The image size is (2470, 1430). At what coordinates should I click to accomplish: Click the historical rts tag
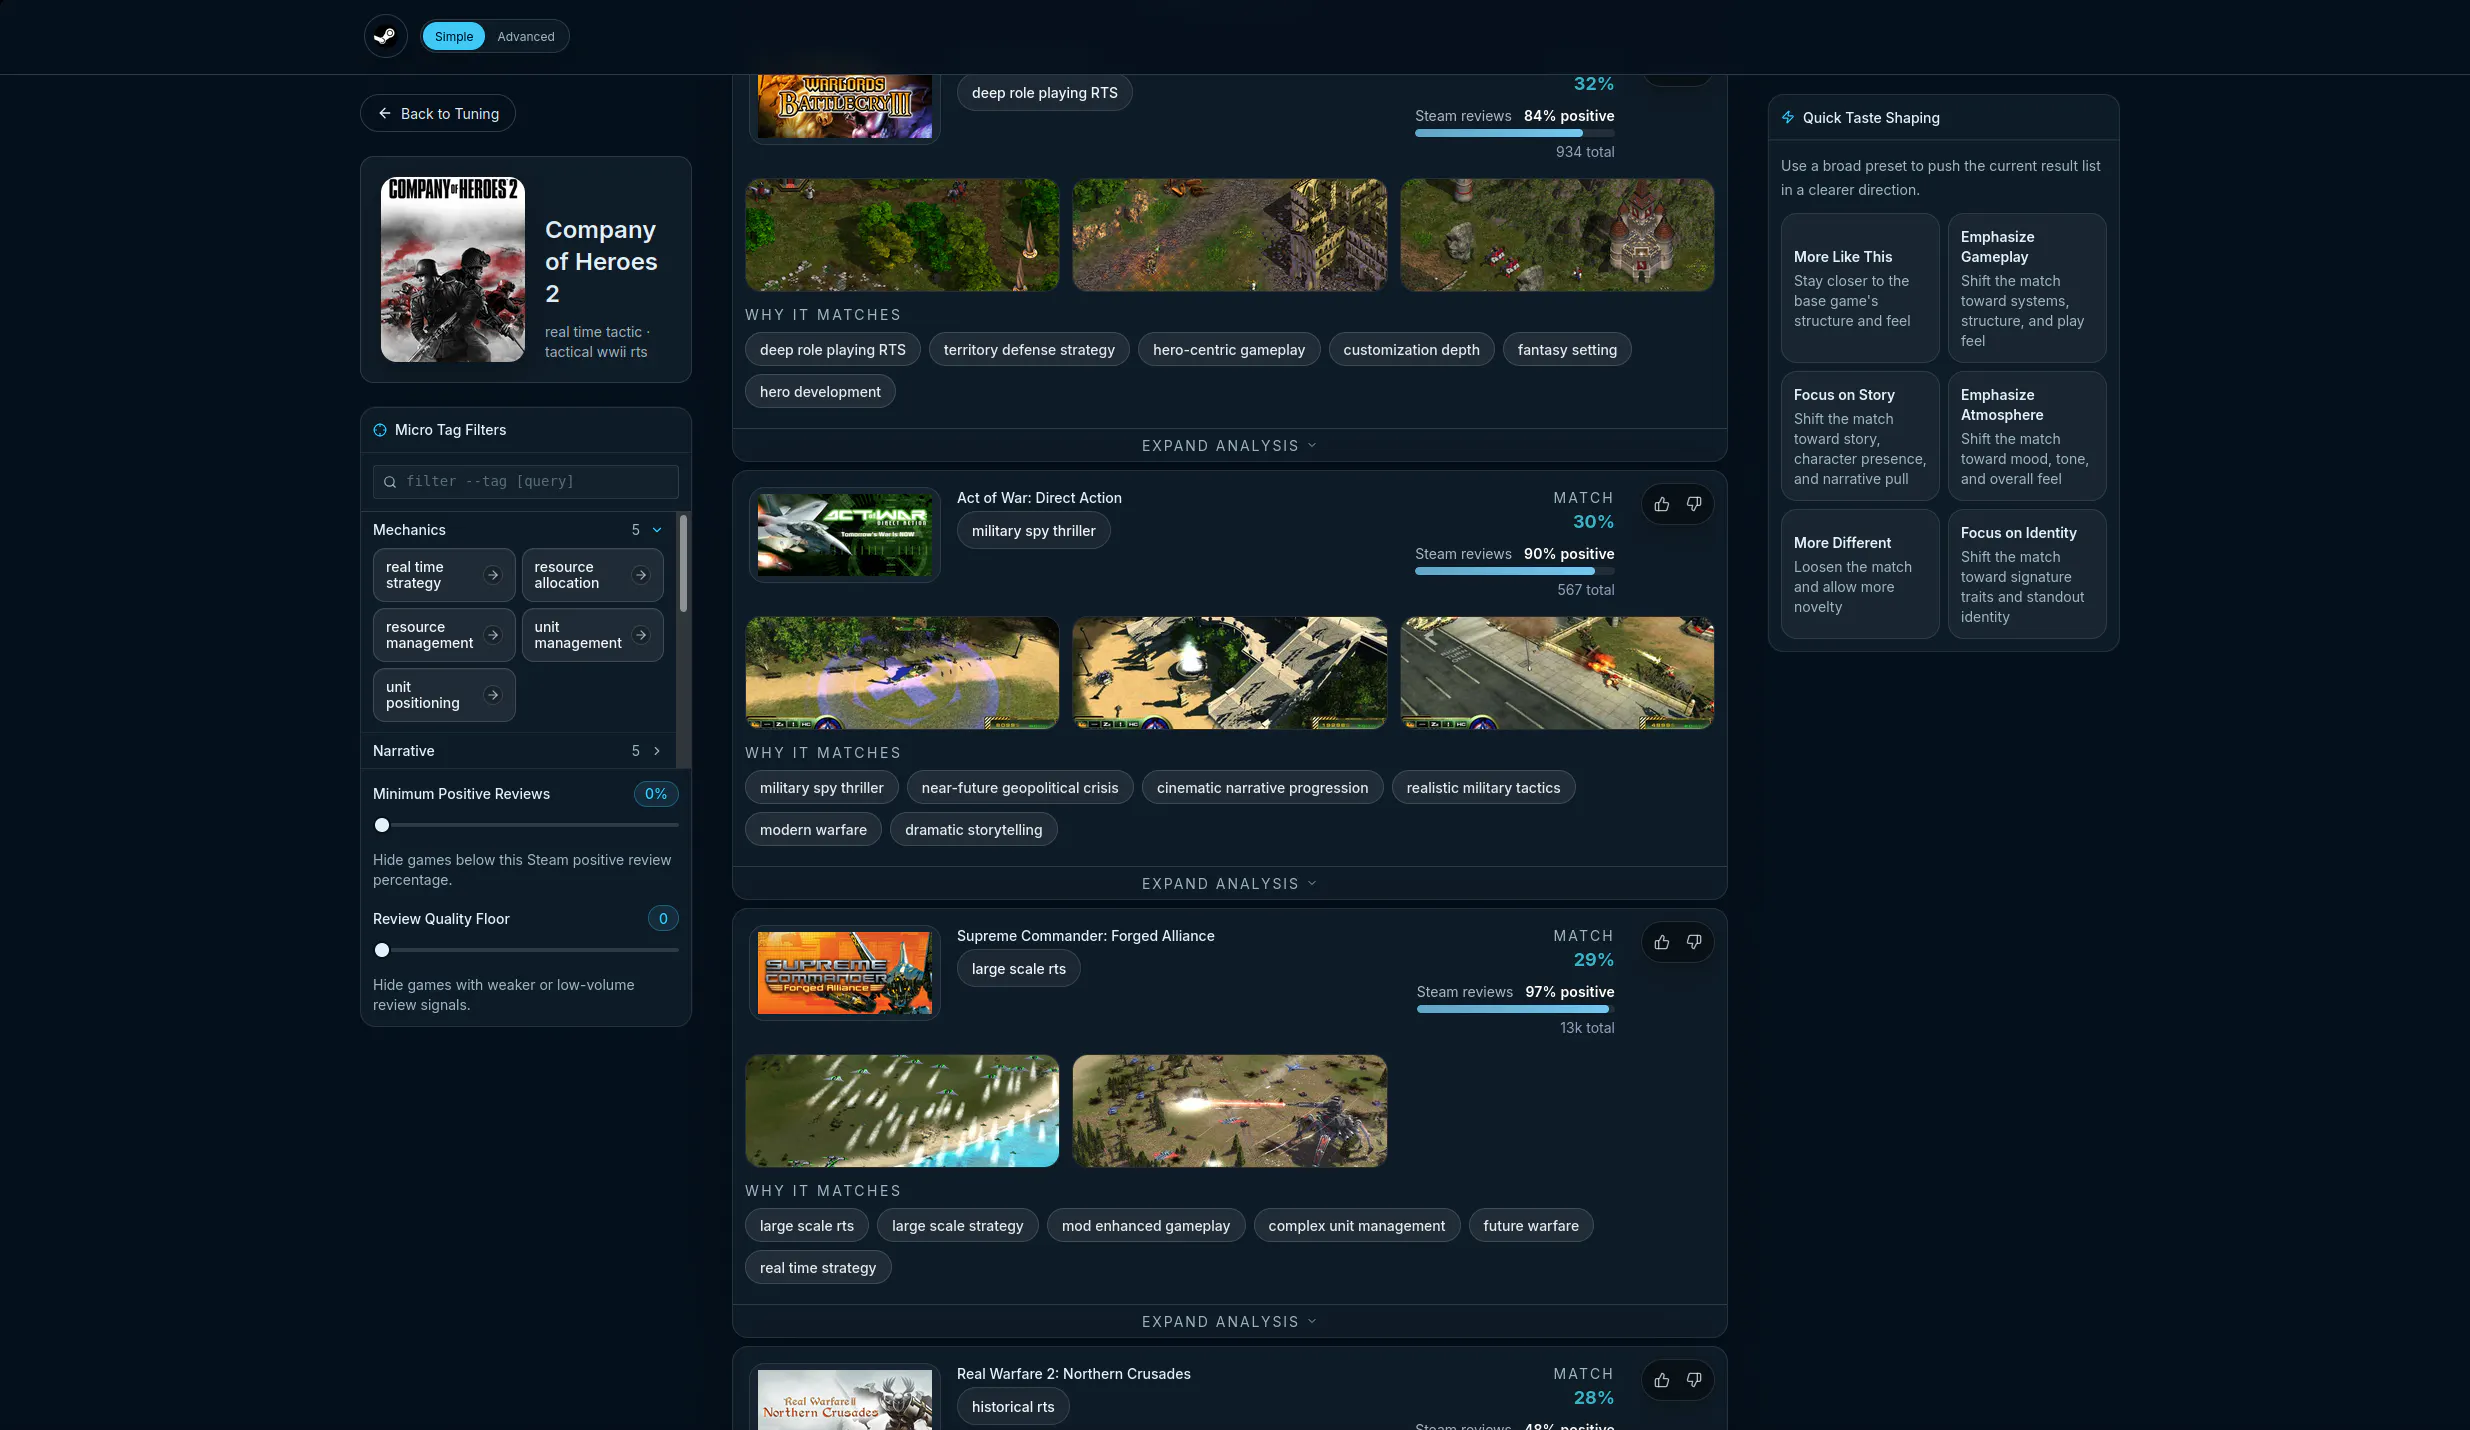pos(1013,1407)
